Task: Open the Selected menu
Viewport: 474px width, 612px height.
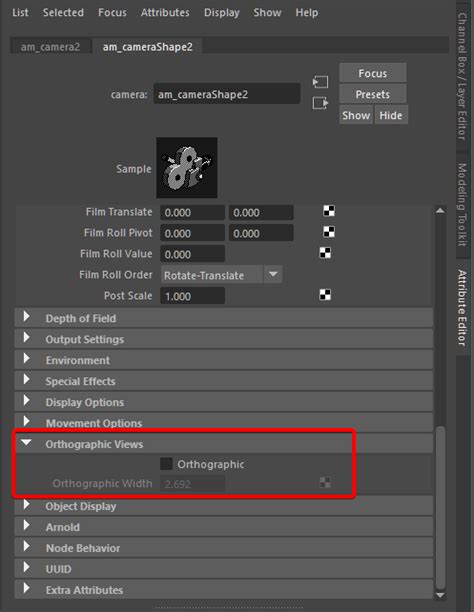Action: 63,12
